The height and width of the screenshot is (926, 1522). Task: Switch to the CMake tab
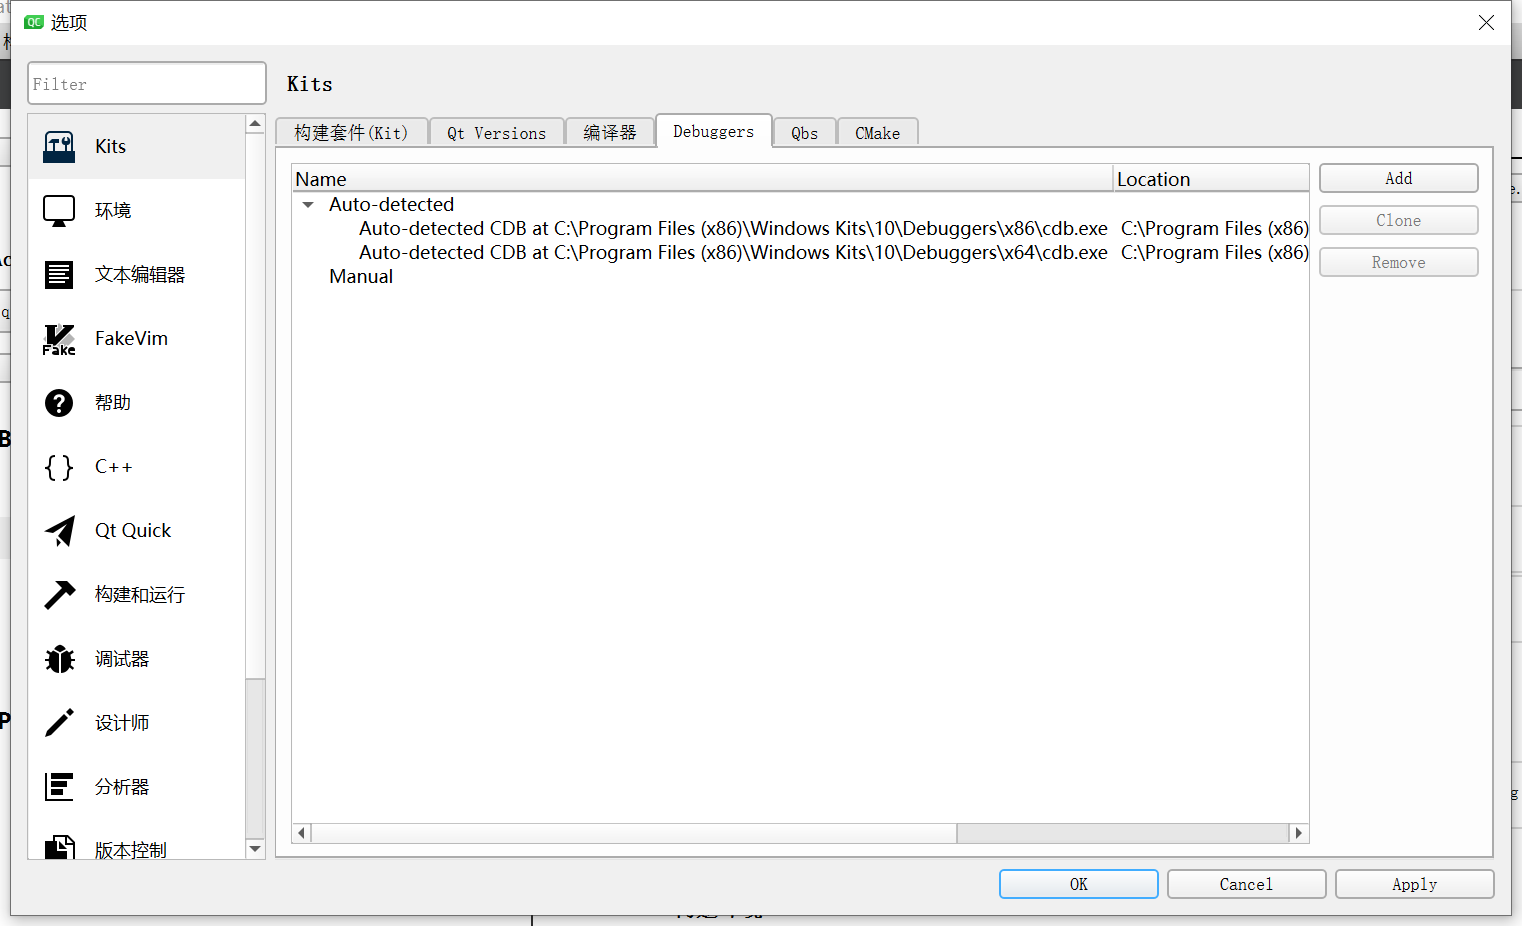click(877, 133)
